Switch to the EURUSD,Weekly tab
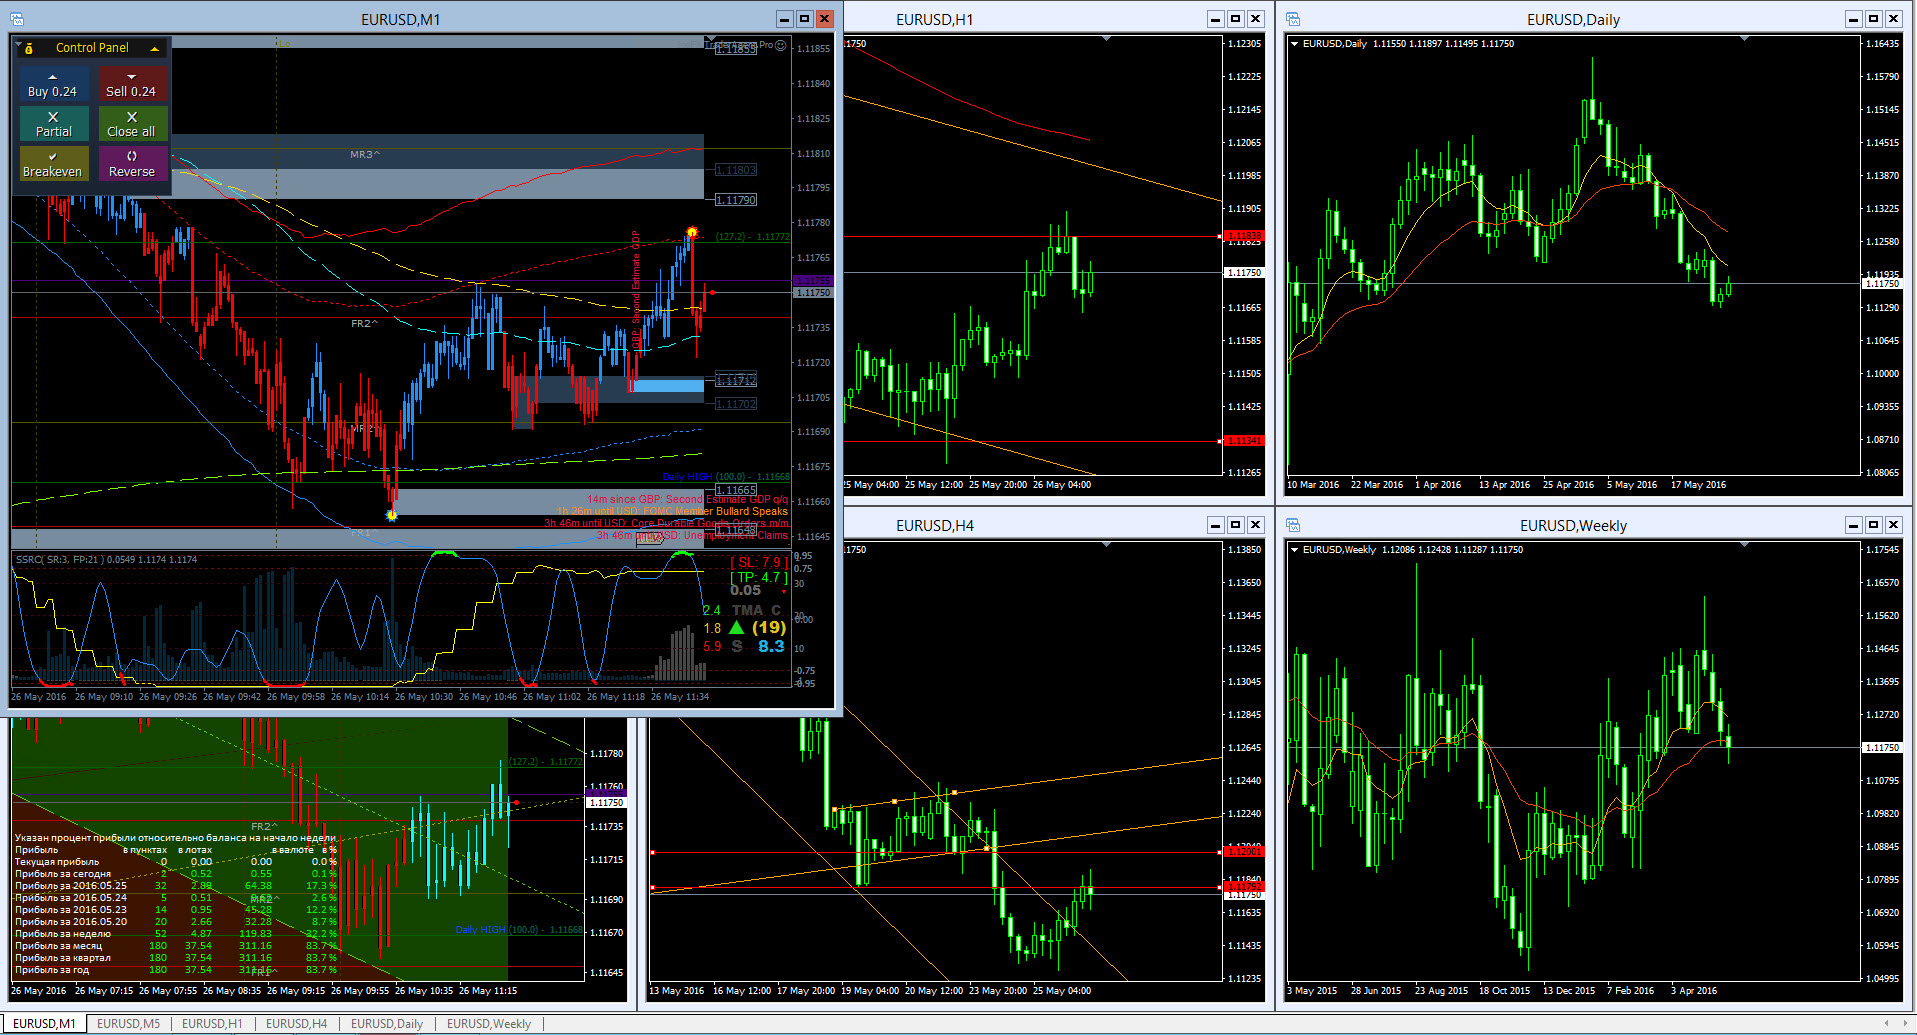The width and height of the screenshot is (1917, 1035). tap(489, 1023)
